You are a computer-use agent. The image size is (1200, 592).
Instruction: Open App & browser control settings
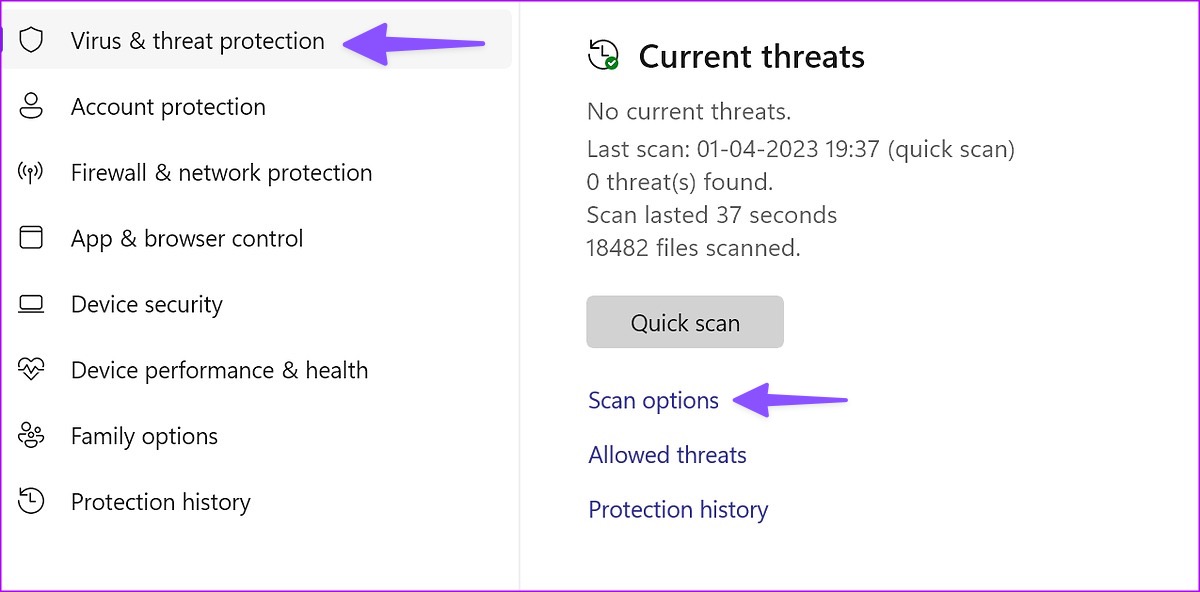coord(257,238)
